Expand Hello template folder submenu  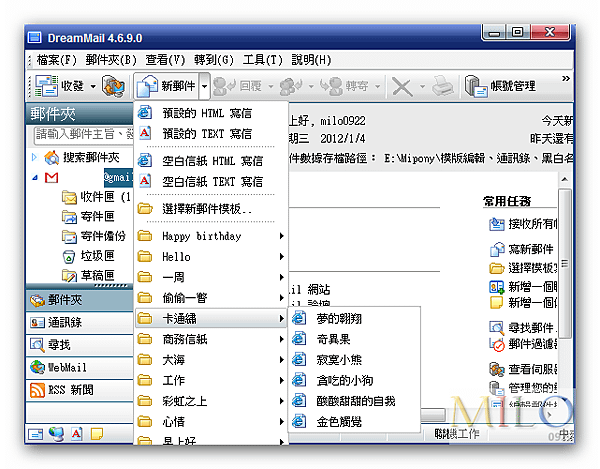click(x=211, y=256)
